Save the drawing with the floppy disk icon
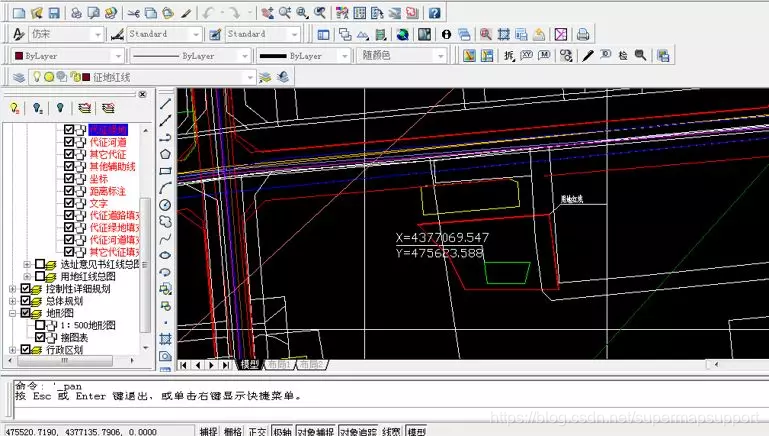 click(53, 13)
